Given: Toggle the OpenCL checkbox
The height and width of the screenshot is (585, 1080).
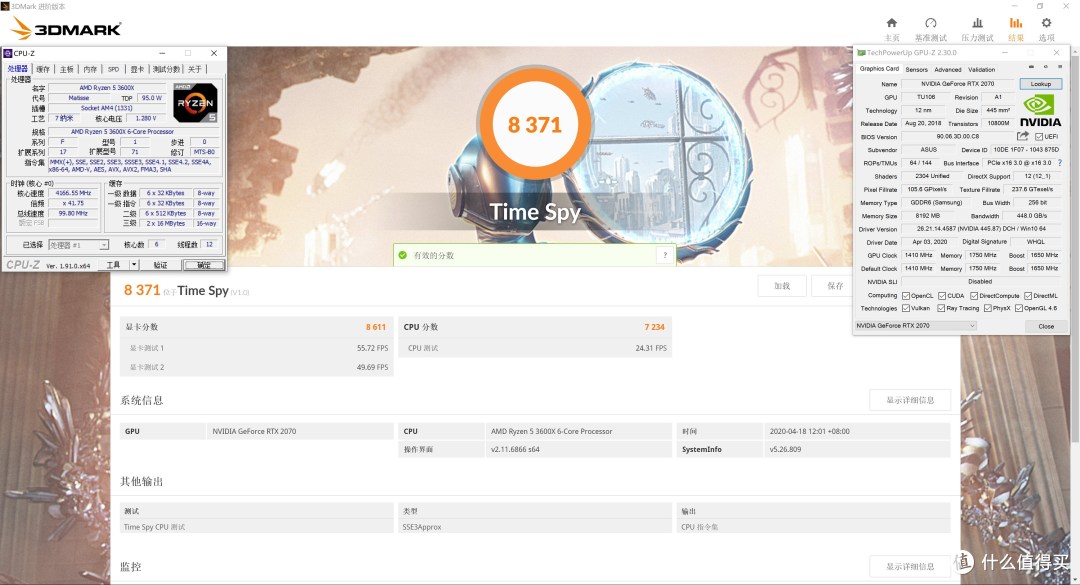Looking at the screenshot, I should [x=906, y=296].
